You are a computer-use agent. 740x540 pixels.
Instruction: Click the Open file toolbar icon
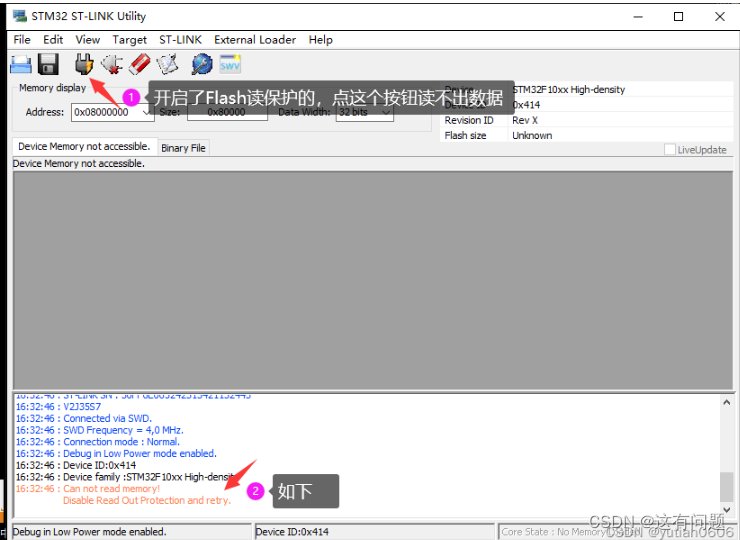pos(21,64)
